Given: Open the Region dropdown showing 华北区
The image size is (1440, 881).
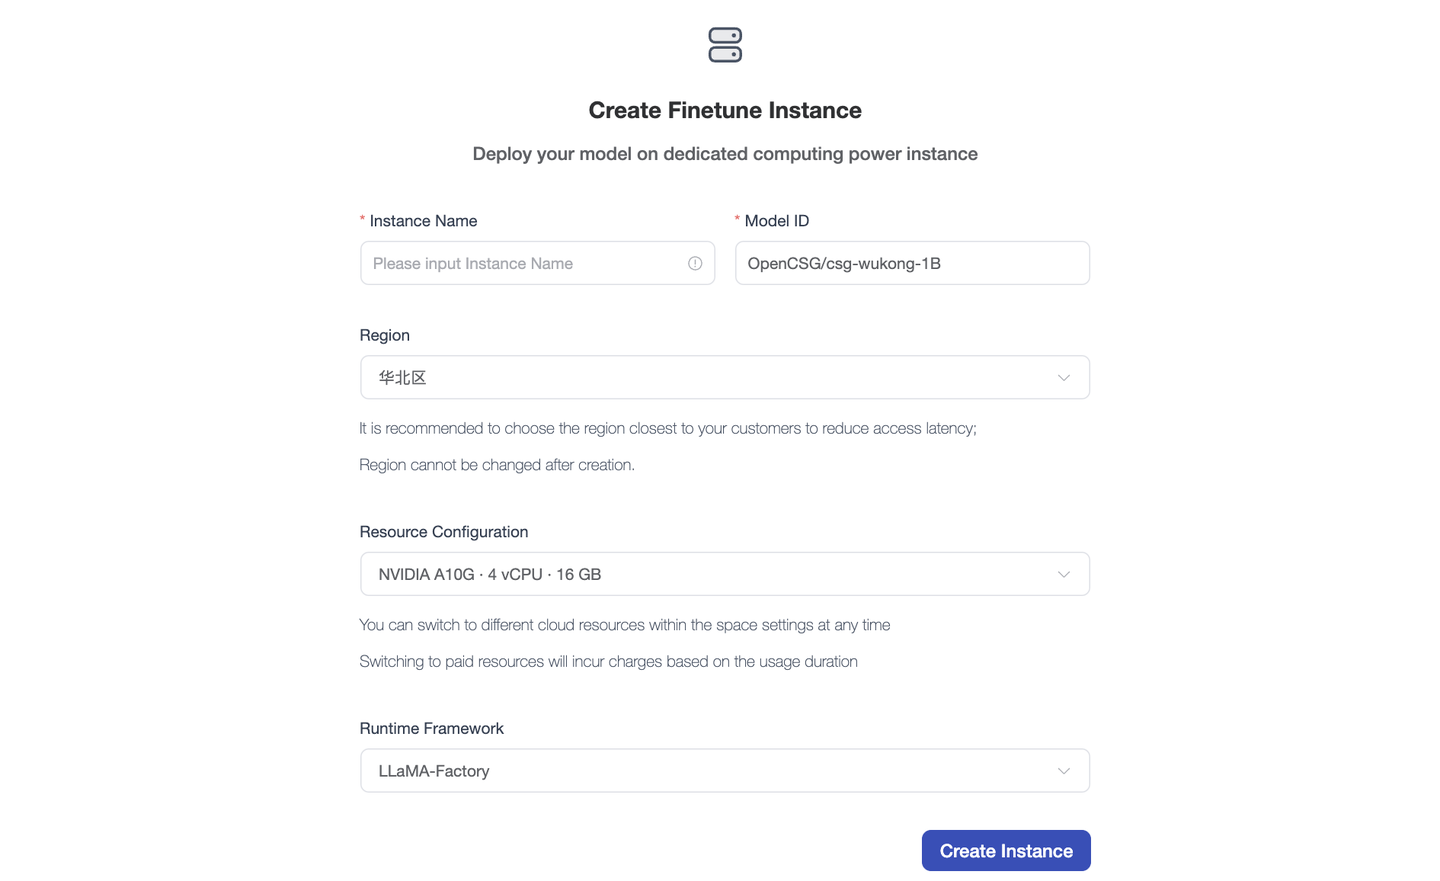Looking at the screenshot, I should click(700, 378).
